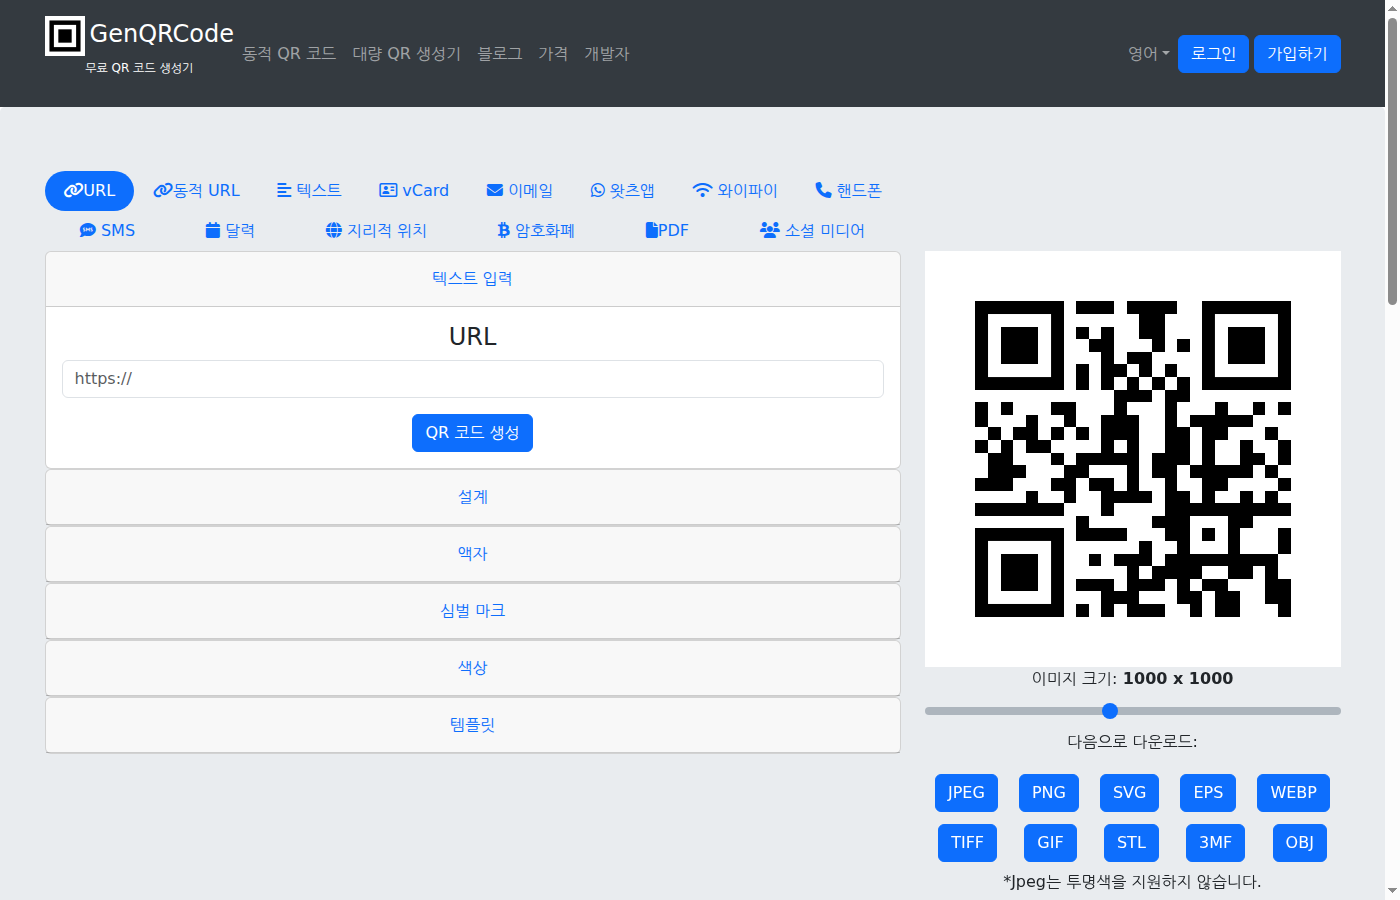Open the PDF QR code generator
The width and height of the screenshot is (1400, 900).
pyautogui.click(x=666, y=230)
